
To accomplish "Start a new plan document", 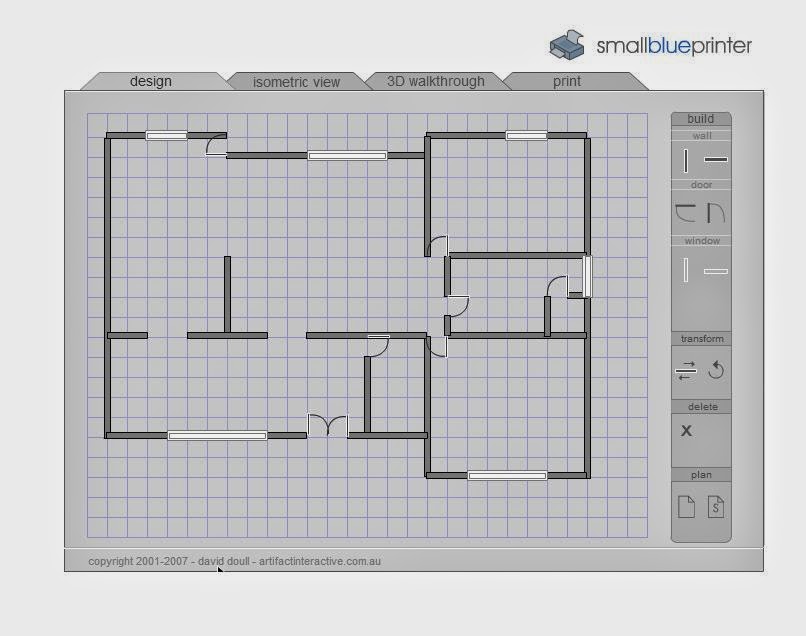I will click(x=686, y=509).
